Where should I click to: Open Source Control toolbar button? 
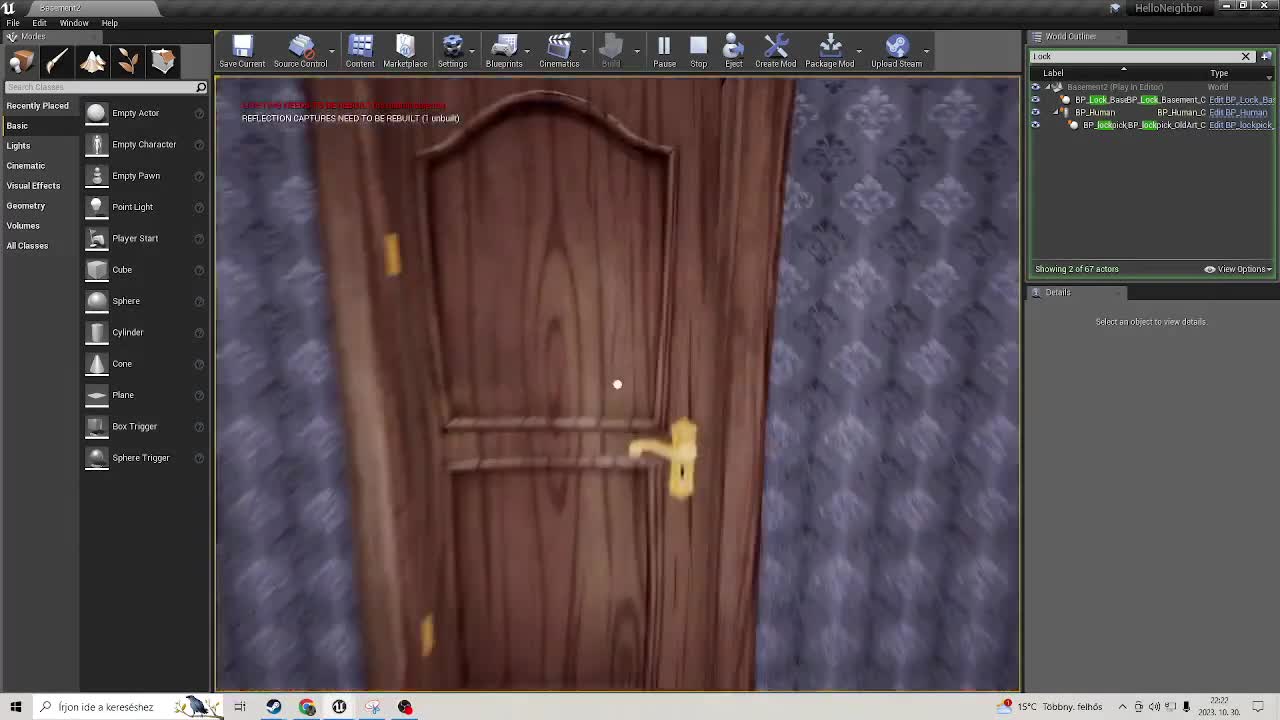[300, 51]
